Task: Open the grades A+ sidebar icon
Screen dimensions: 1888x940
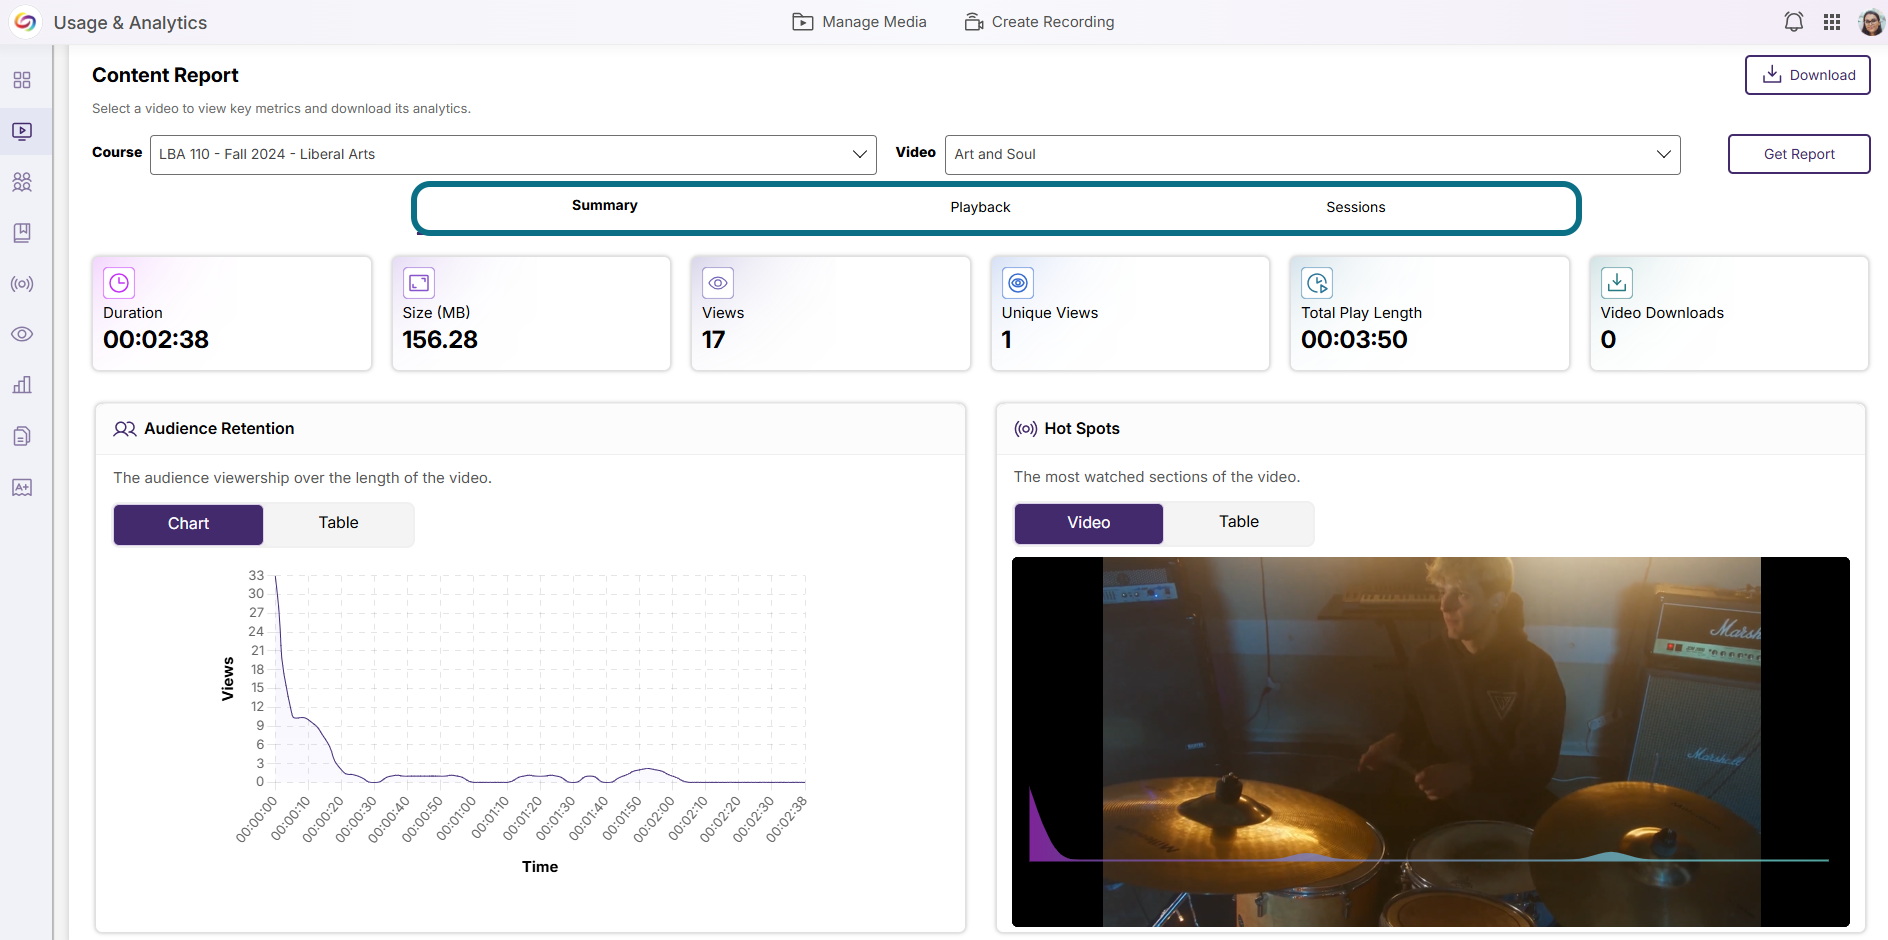Action: click(x=22, y=487)
